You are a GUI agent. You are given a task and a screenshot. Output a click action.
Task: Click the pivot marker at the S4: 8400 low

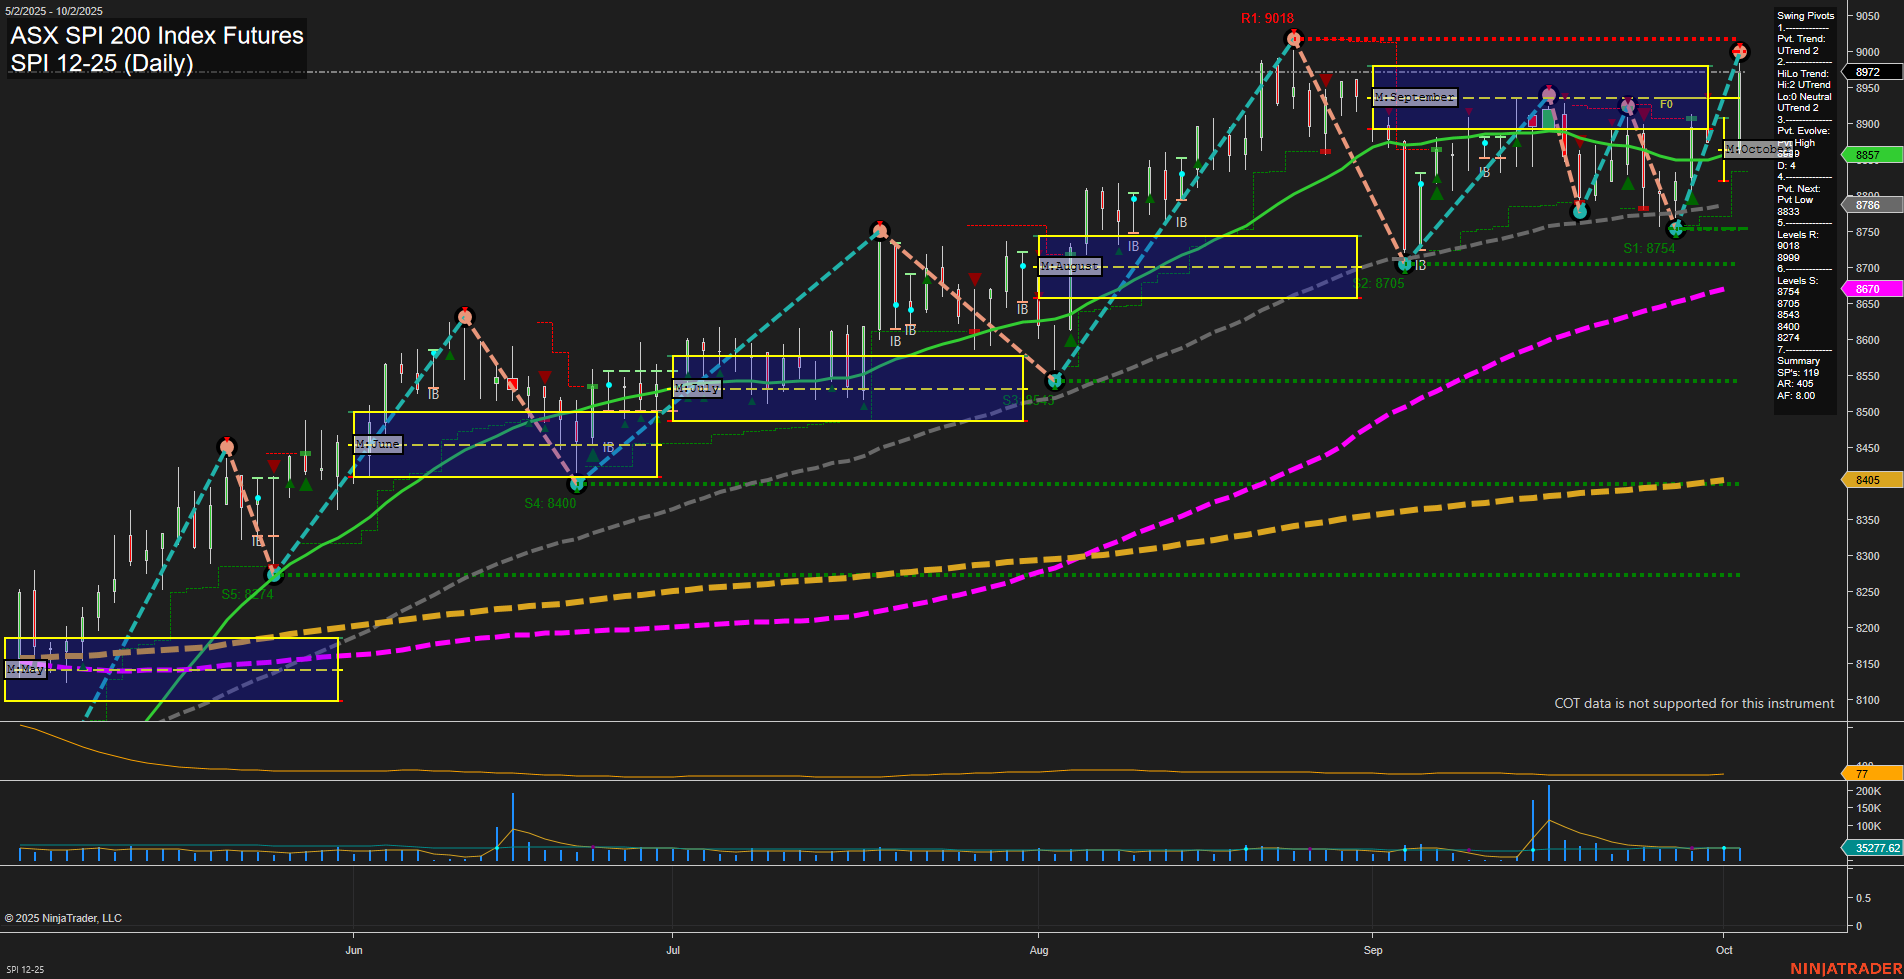(577, 484)
